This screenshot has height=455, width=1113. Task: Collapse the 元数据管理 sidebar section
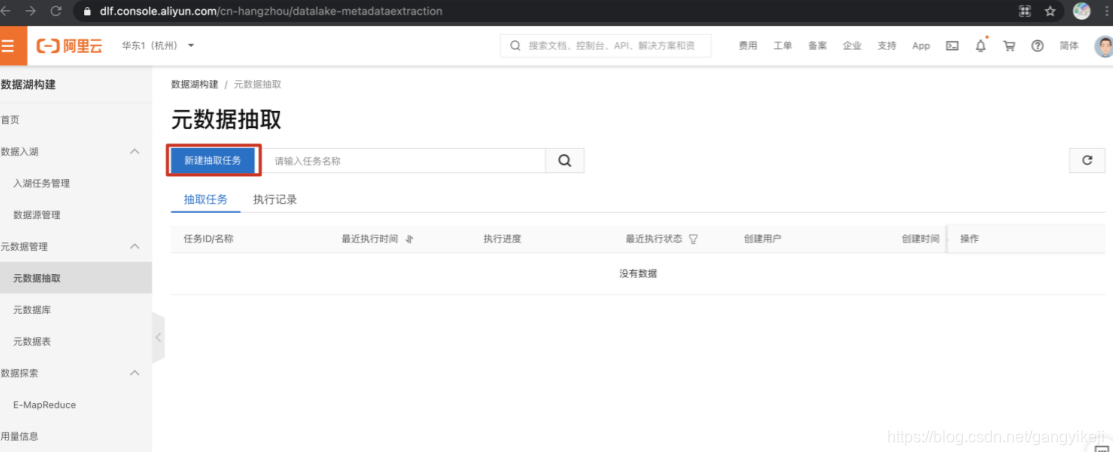coord(135,246)
